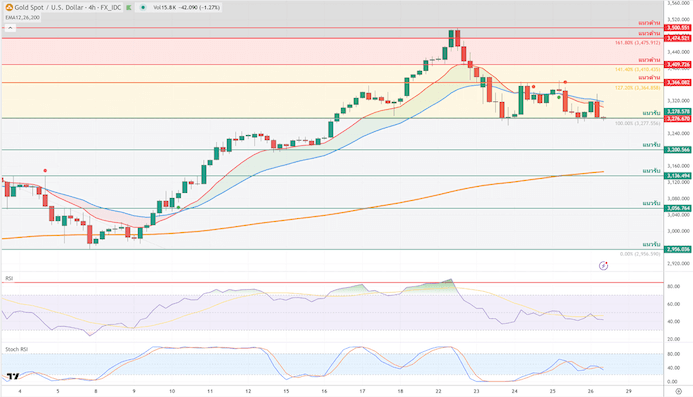Click the red signal dot above candle near 5
The width and height of the screenshot is (693, 397).
[45, 171]
